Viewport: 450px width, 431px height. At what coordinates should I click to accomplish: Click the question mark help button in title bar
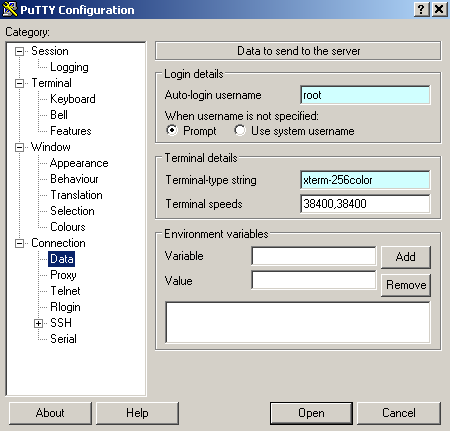tap(421, 9)
